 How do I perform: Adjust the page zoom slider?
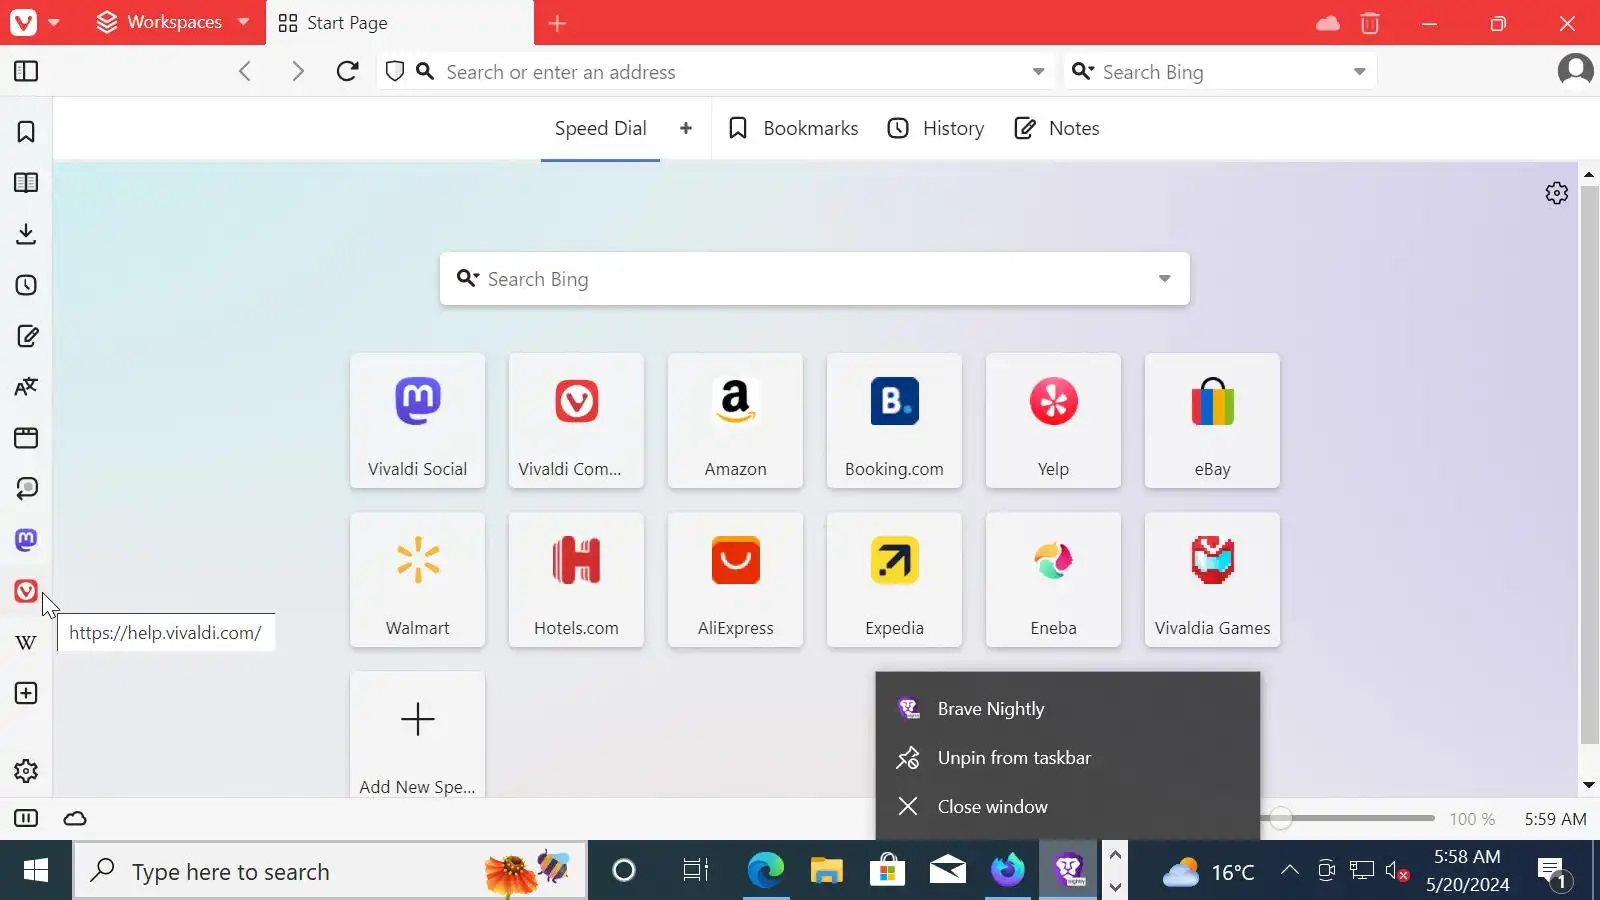point(1281,819)
